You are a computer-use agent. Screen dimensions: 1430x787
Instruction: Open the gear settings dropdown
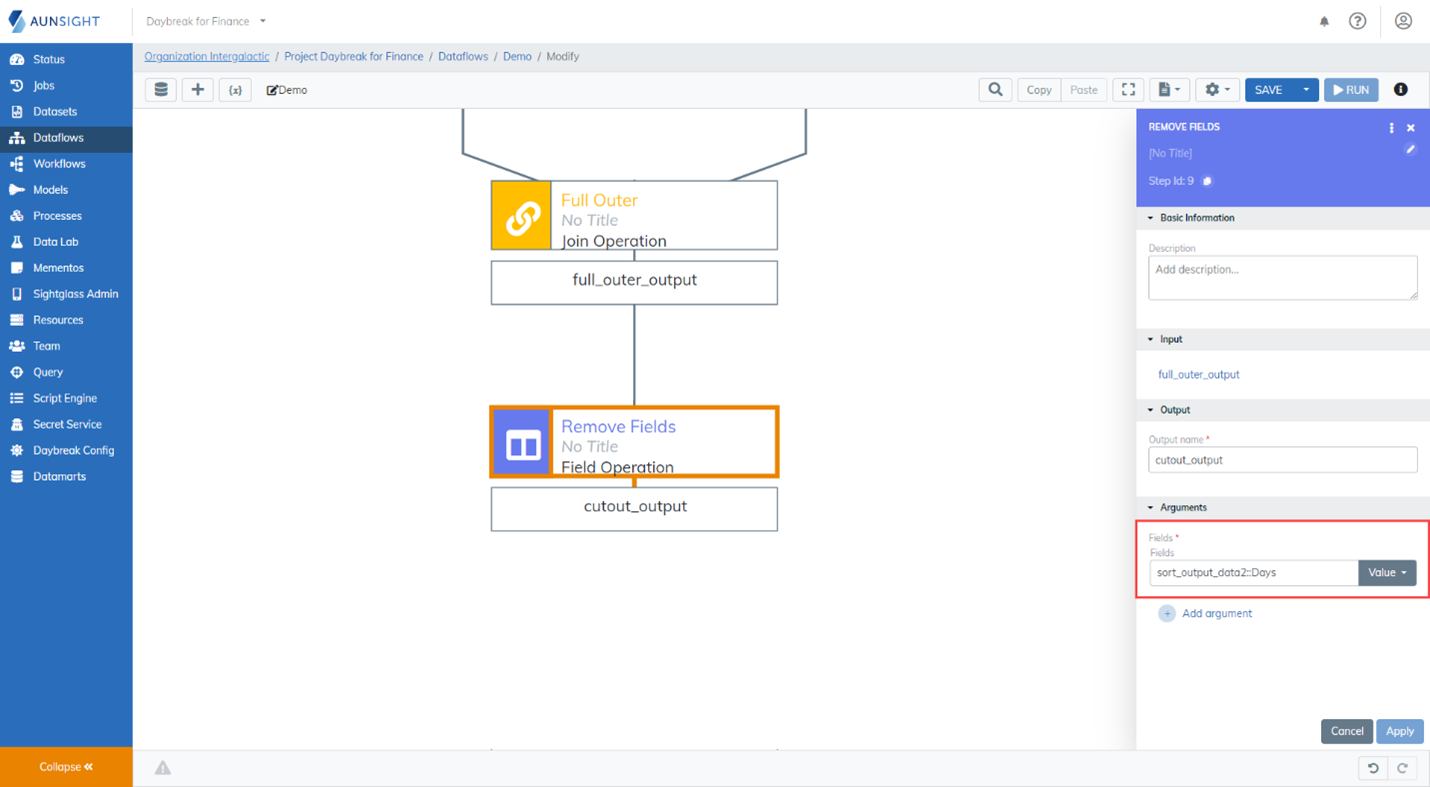pos(1217,90)
